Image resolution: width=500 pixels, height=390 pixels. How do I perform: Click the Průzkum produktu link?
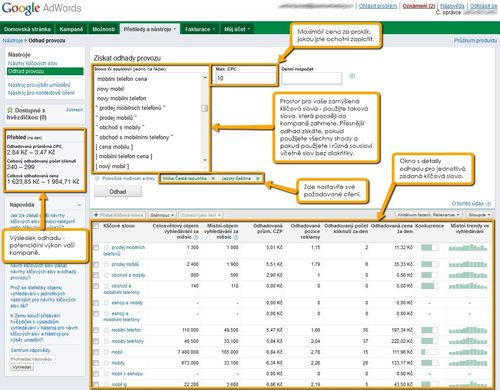pos(475,40)
